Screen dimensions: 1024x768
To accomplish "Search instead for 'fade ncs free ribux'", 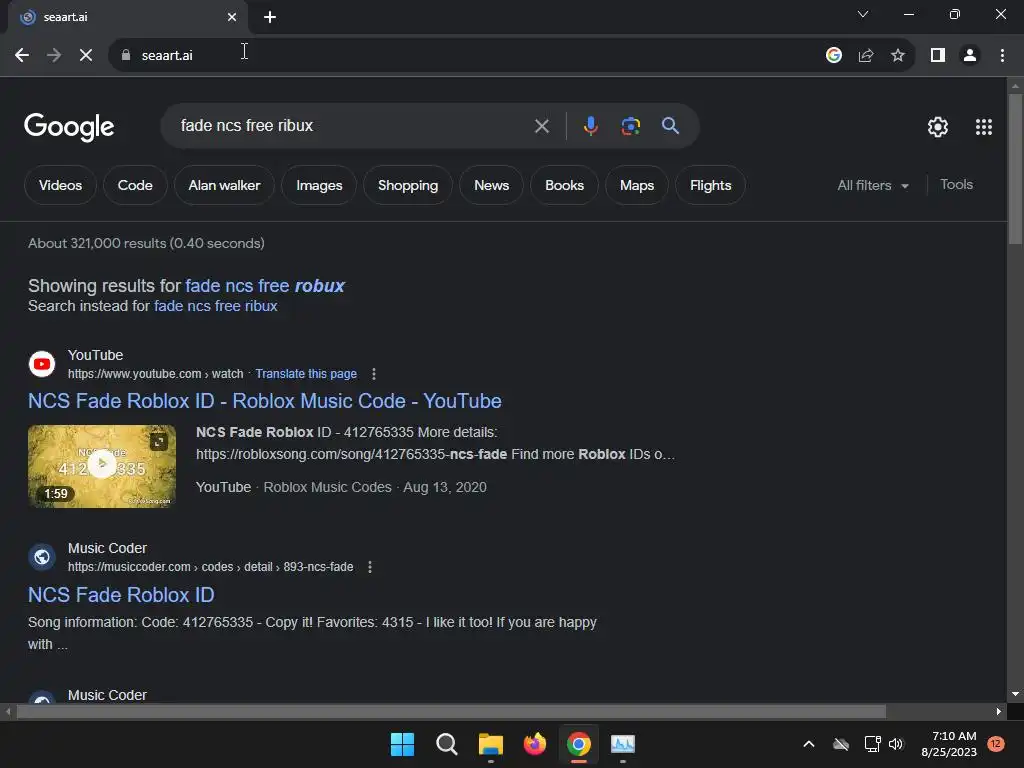I will coord(216,306).
